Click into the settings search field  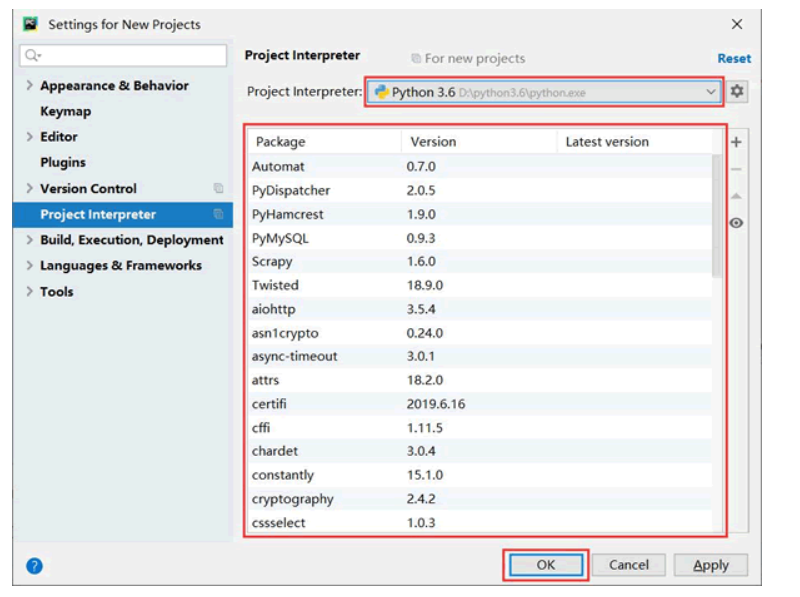coord(123,55)
